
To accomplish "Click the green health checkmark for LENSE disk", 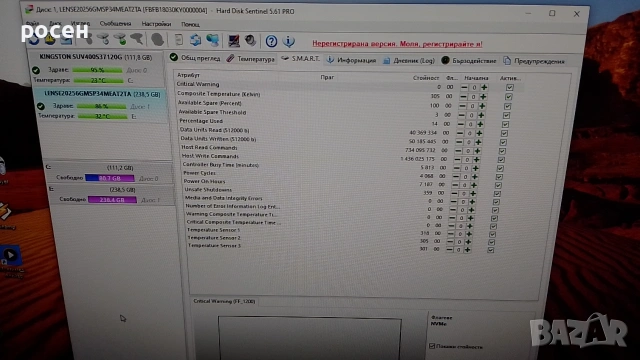I will click(41, 106).
